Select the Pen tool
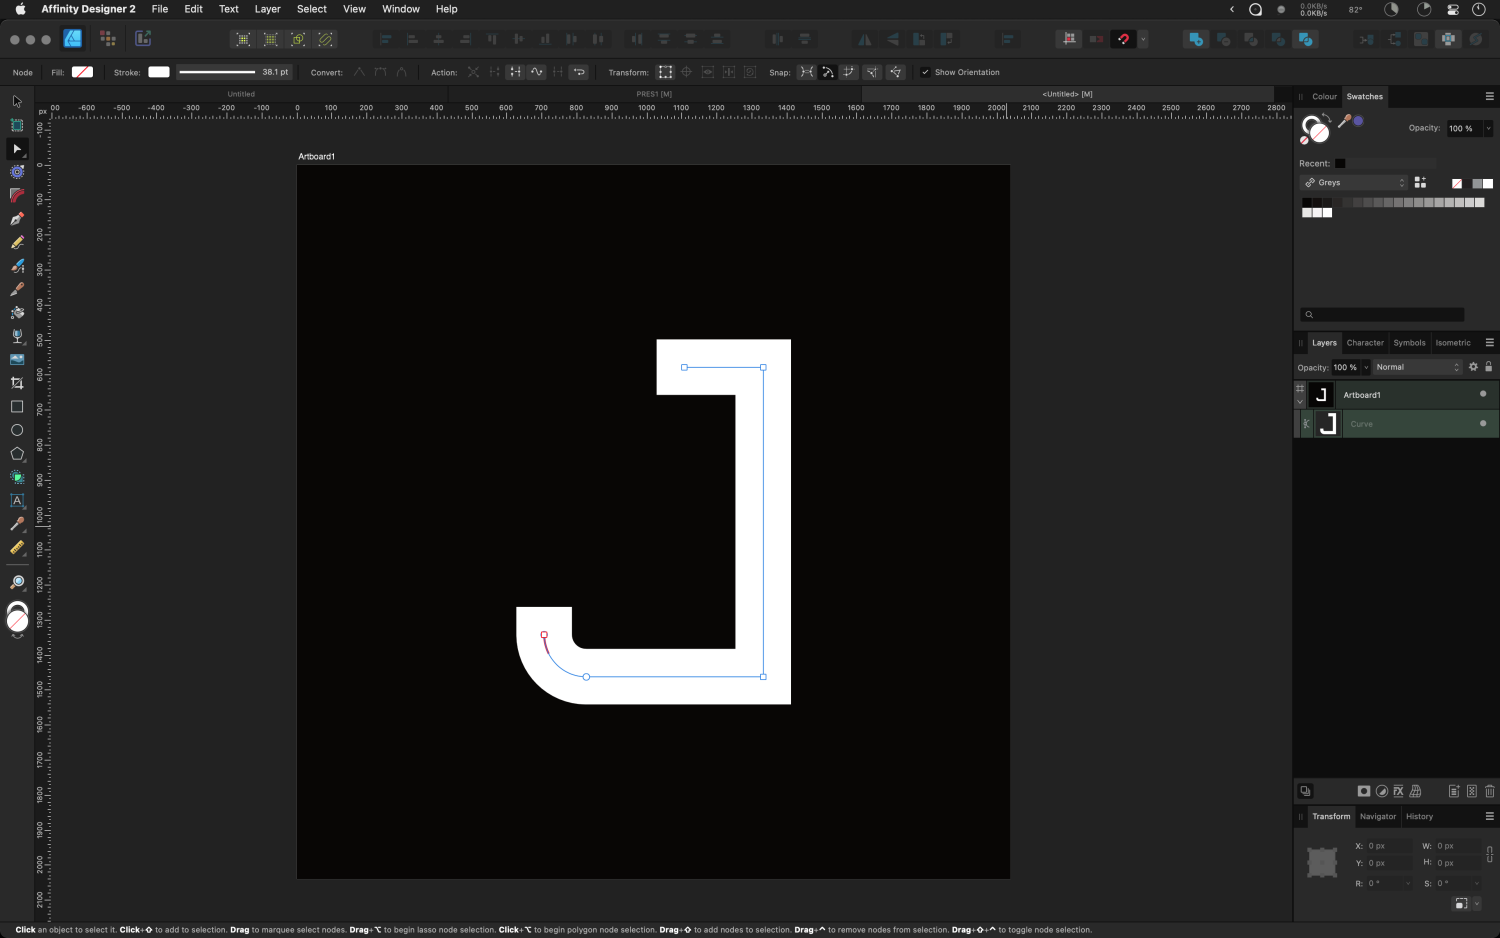1500x938 pixels. tap(17, 219)
